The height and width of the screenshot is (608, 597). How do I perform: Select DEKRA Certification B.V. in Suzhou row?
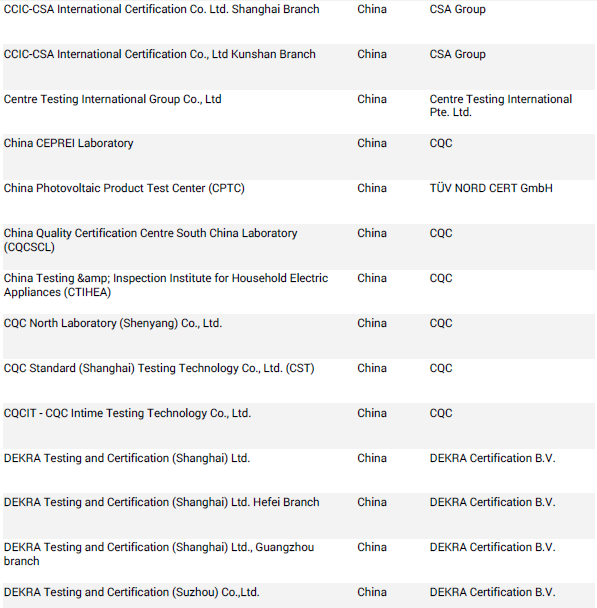pyautogui.click(x=492, y=592)
